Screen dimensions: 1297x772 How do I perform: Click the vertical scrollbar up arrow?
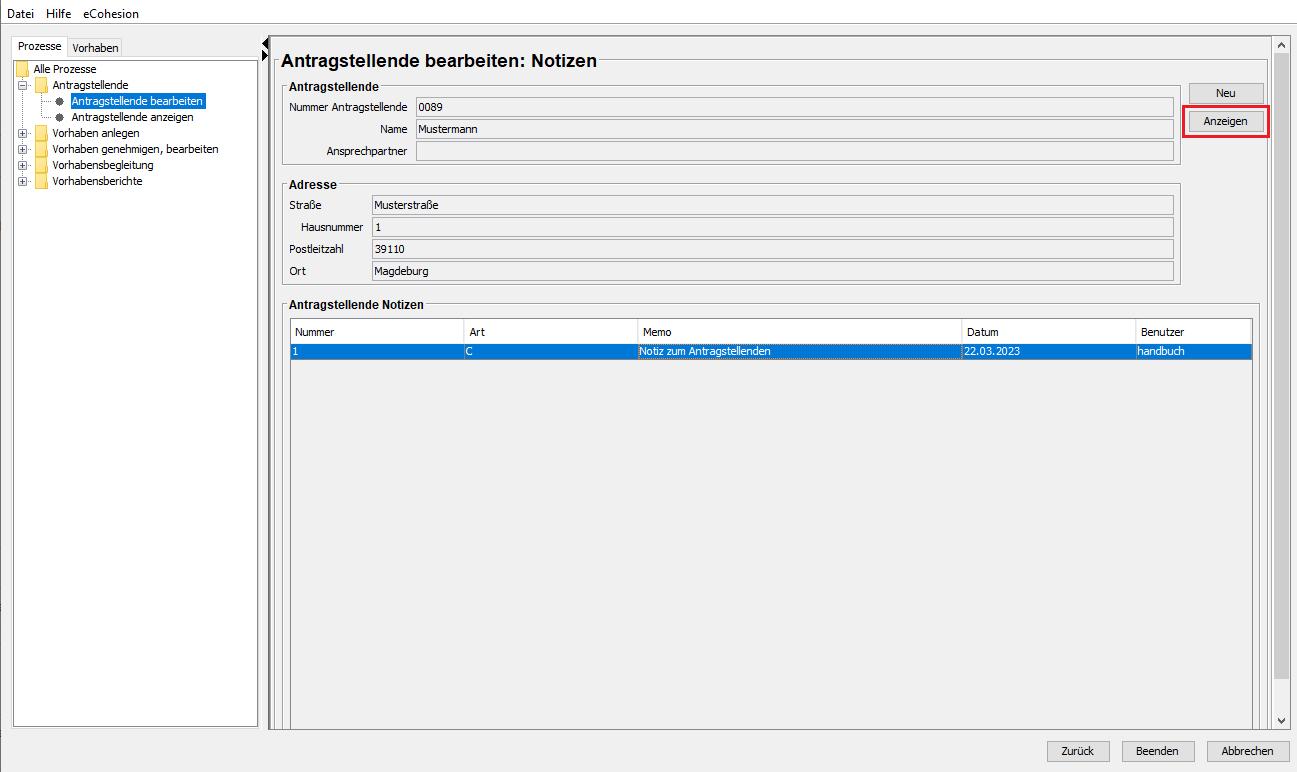coord(1282,46)
